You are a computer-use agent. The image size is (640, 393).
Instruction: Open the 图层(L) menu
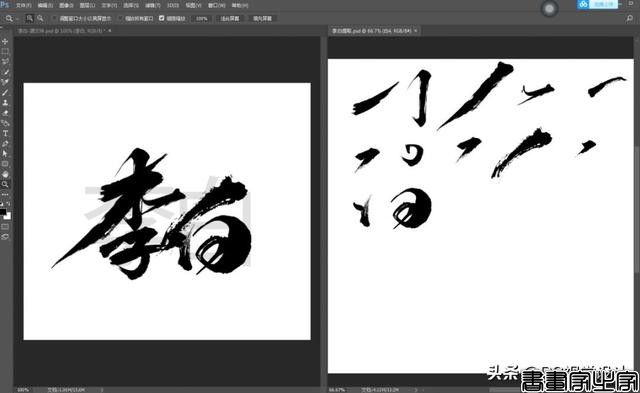(x=87, y=5)
